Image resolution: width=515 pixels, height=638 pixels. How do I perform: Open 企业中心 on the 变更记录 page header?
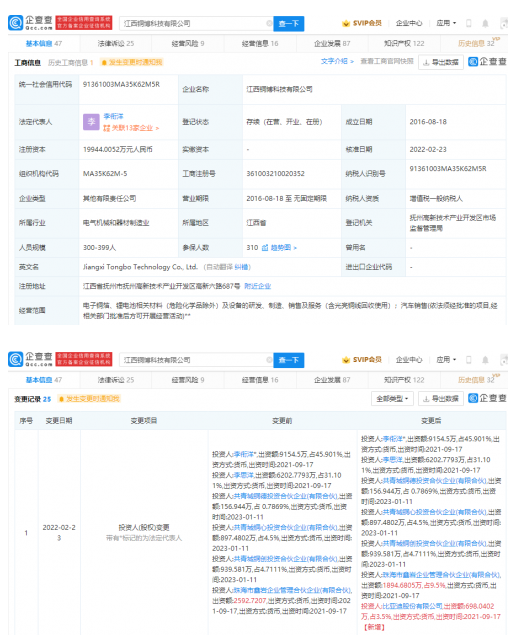409,360
